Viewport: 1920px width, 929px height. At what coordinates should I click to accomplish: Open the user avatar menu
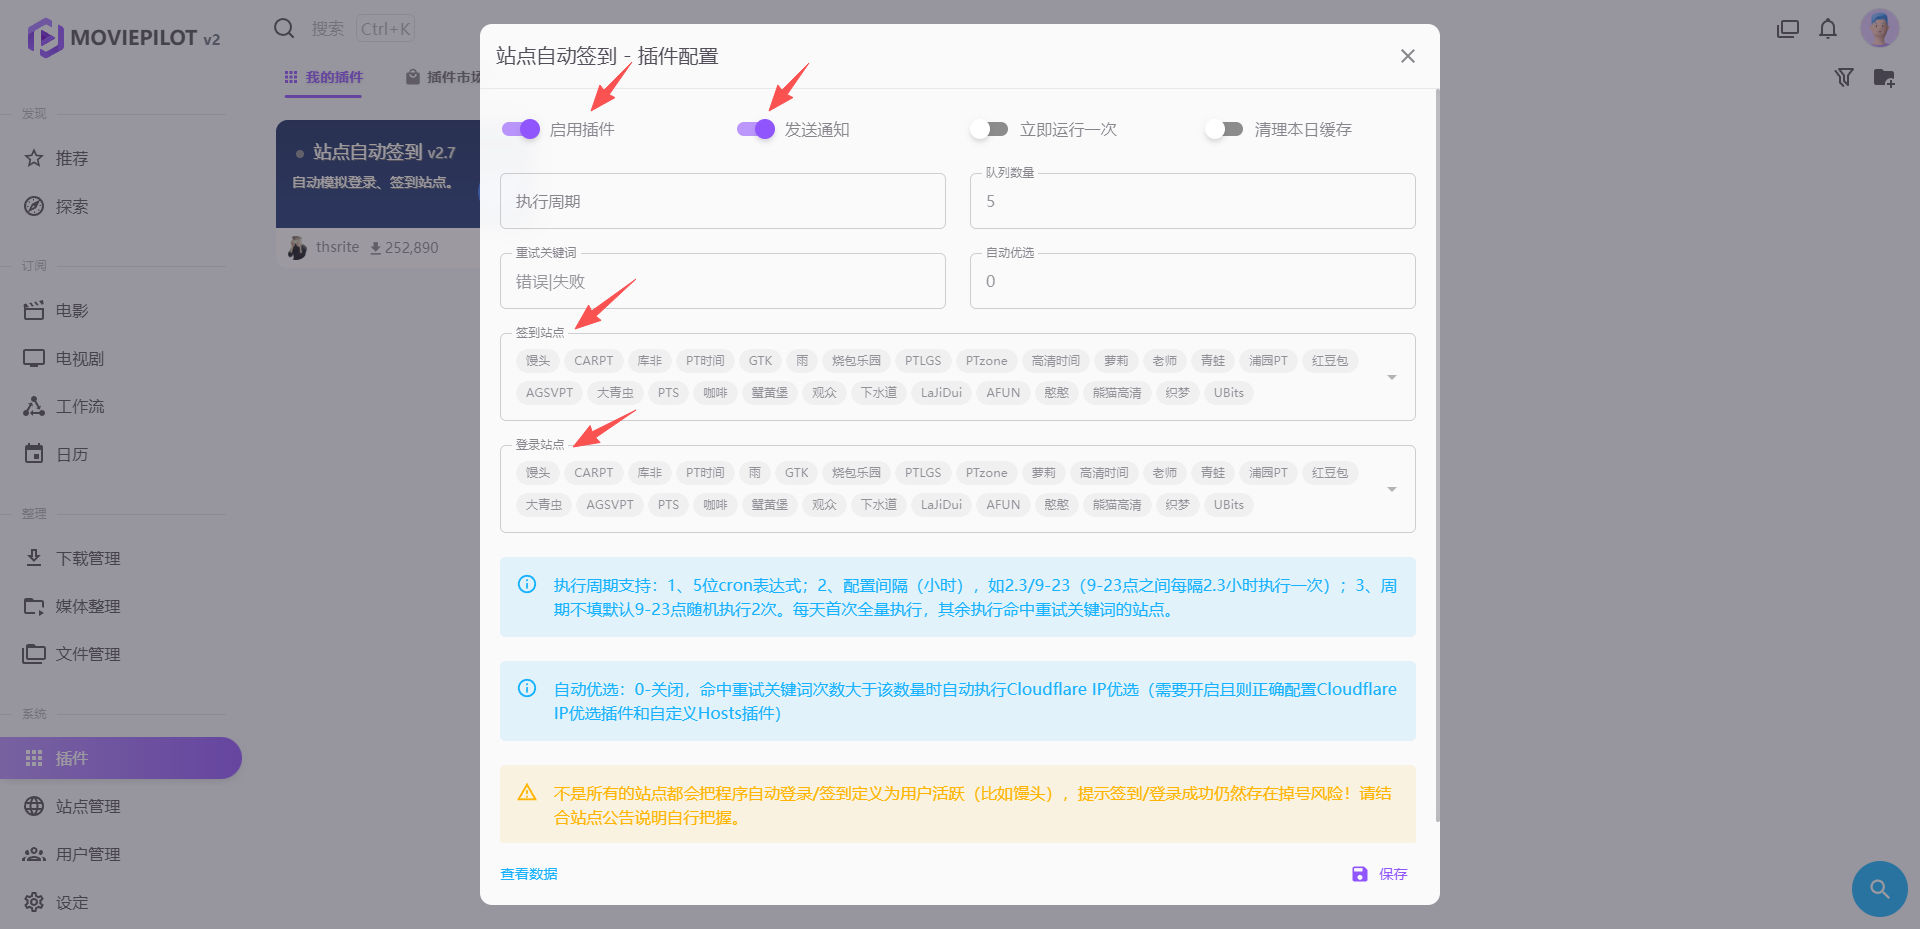click(1879, 28)
